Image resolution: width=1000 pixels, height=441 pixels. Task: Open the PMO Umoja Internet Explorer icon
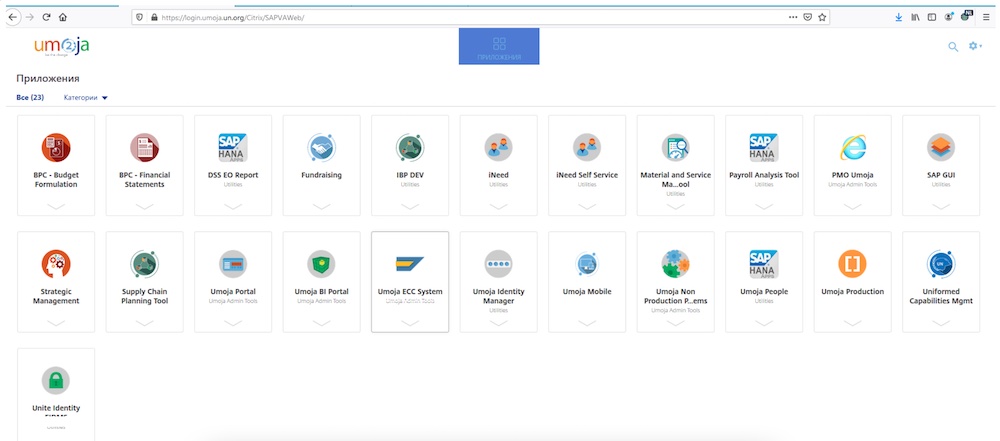(x=853, y=147)
